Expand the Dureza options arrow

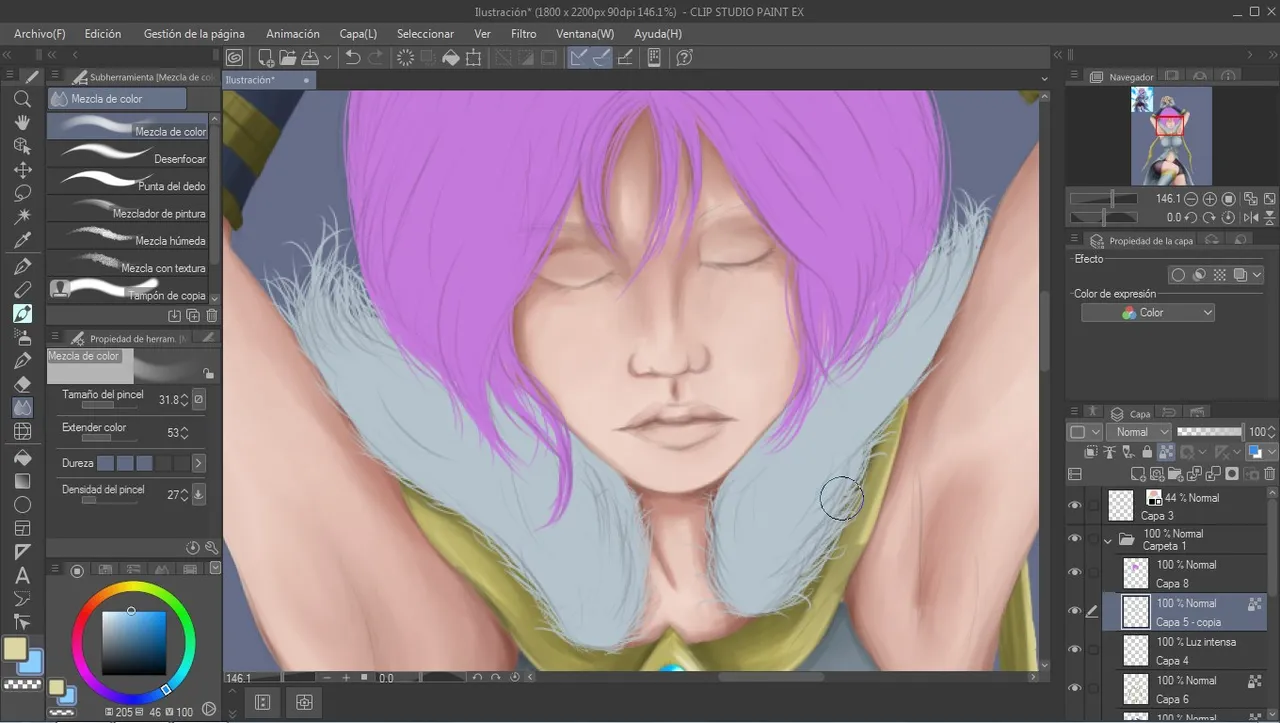(198, 463)
